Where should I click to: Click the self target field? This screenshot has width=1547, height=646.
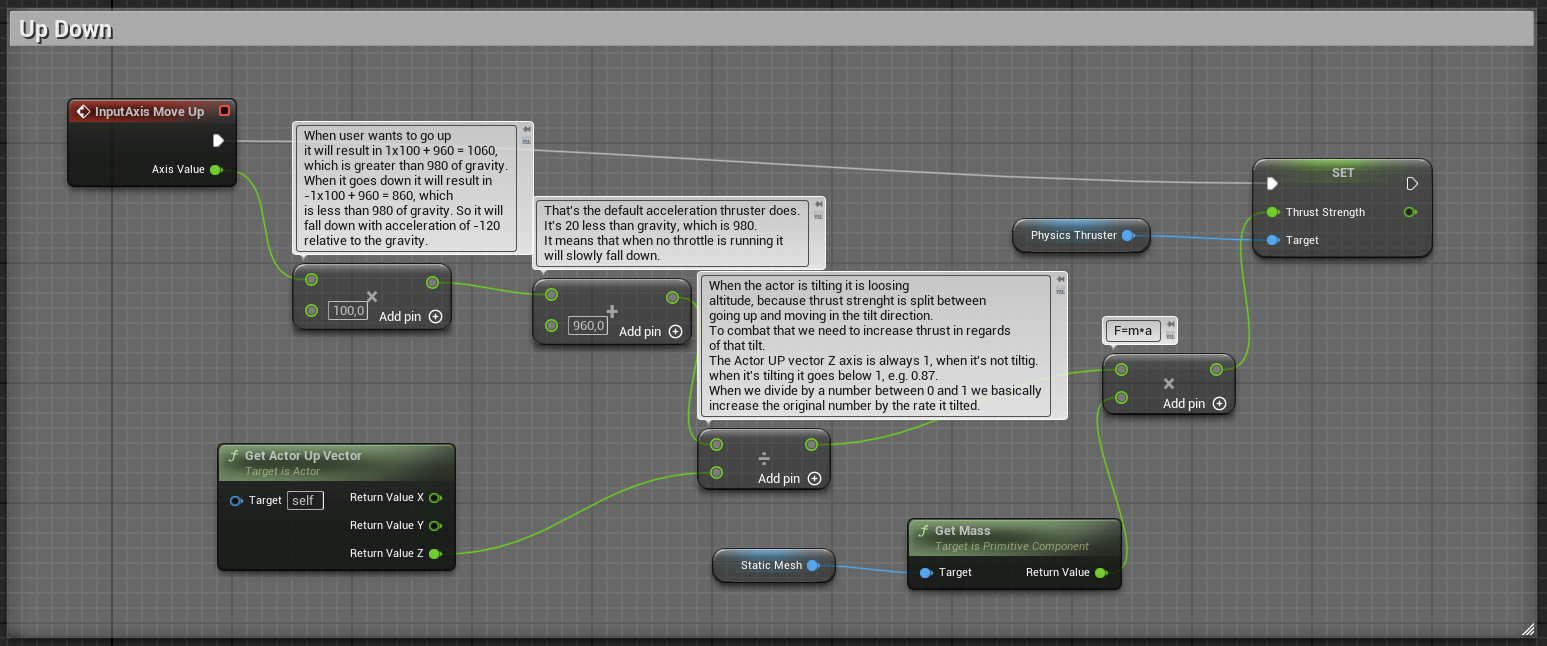coord(305,500)
